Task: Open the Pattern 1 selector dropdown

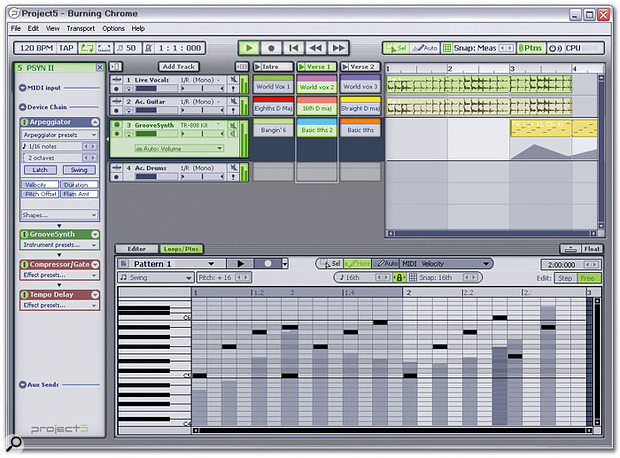Action: tap(172, 264)
